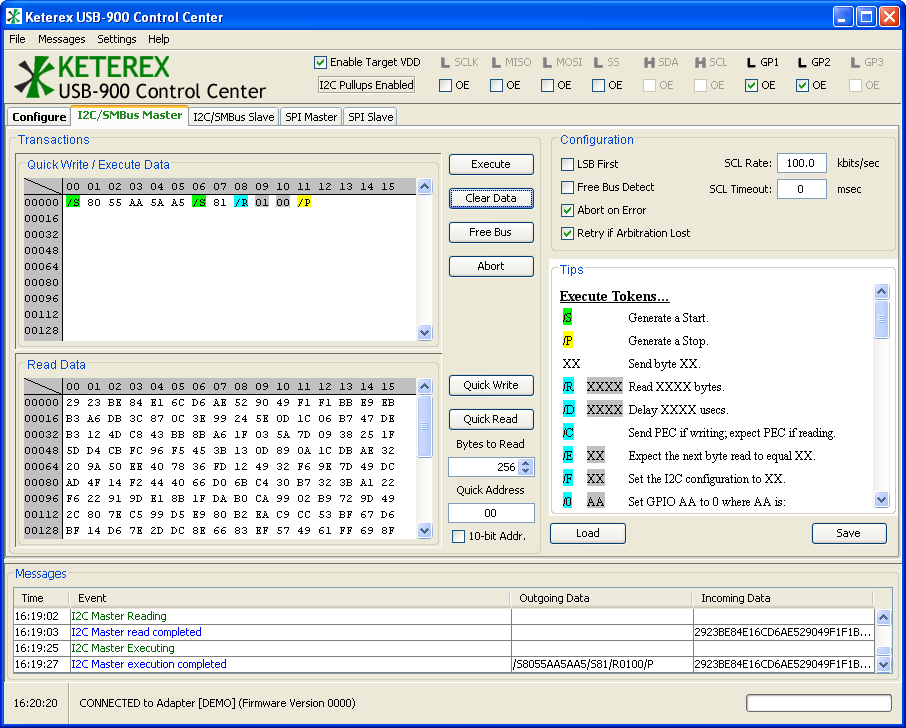The image size is (906, 728).
Task: Click the SCLK pin level indicator
Action: click(445, 63)
